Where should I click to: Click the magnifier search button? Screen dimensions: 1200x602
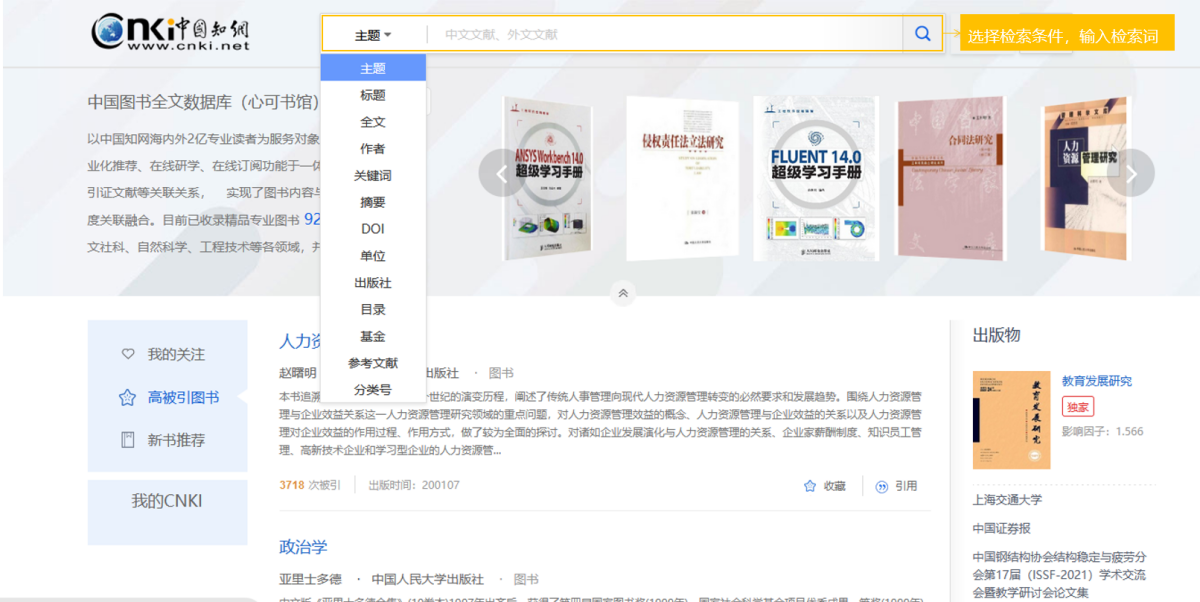point(922,34)
